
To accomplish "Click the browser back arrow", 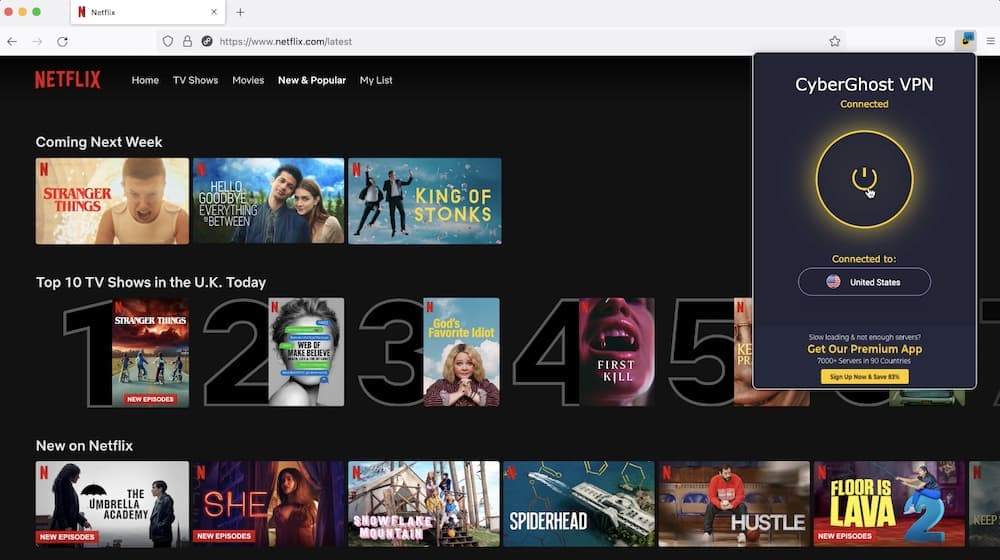I will pos(12,41).
